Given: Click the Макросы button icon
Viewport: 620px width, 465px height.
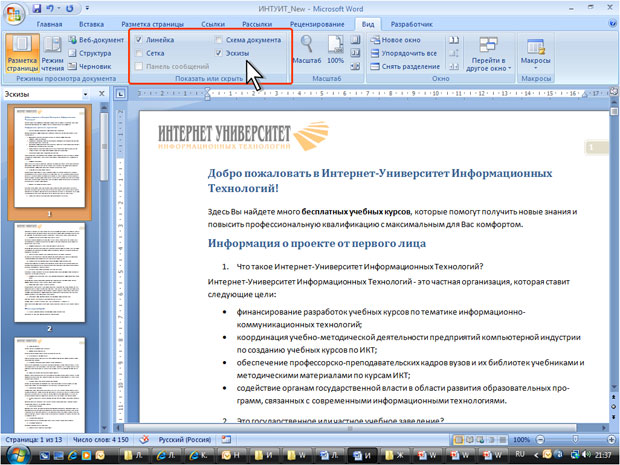Looking at the screenshot, I should pyautogui.click(x=536, y=47).
